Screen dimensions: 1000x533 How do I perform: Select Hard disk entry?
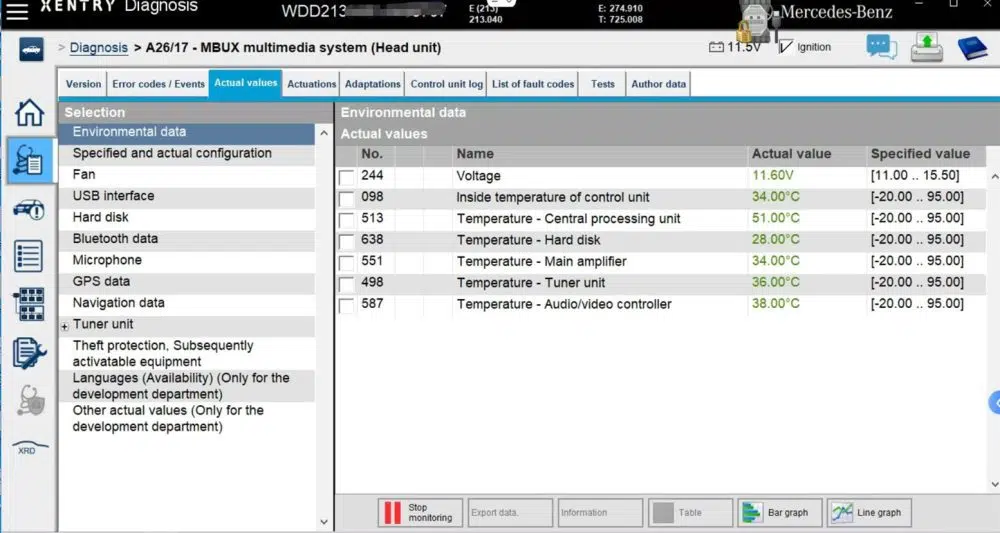pyautogui.click(x=187, y=217)
